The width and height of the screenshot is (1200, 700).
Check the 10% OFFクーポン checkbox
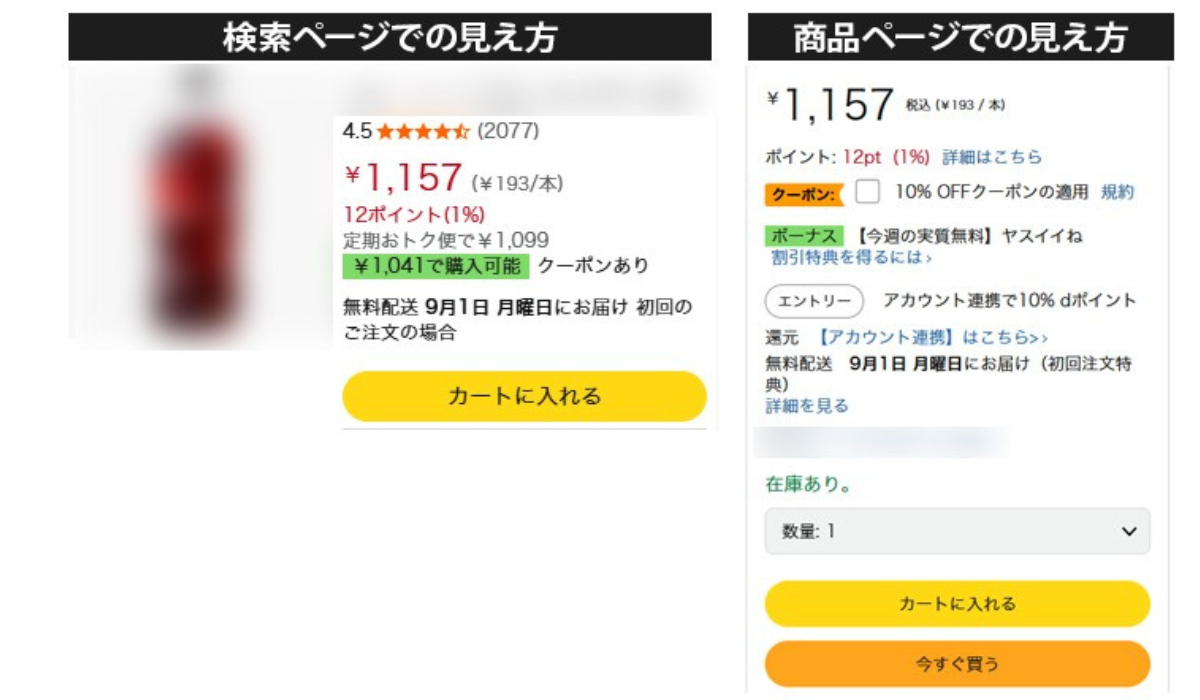coord(868,192)
